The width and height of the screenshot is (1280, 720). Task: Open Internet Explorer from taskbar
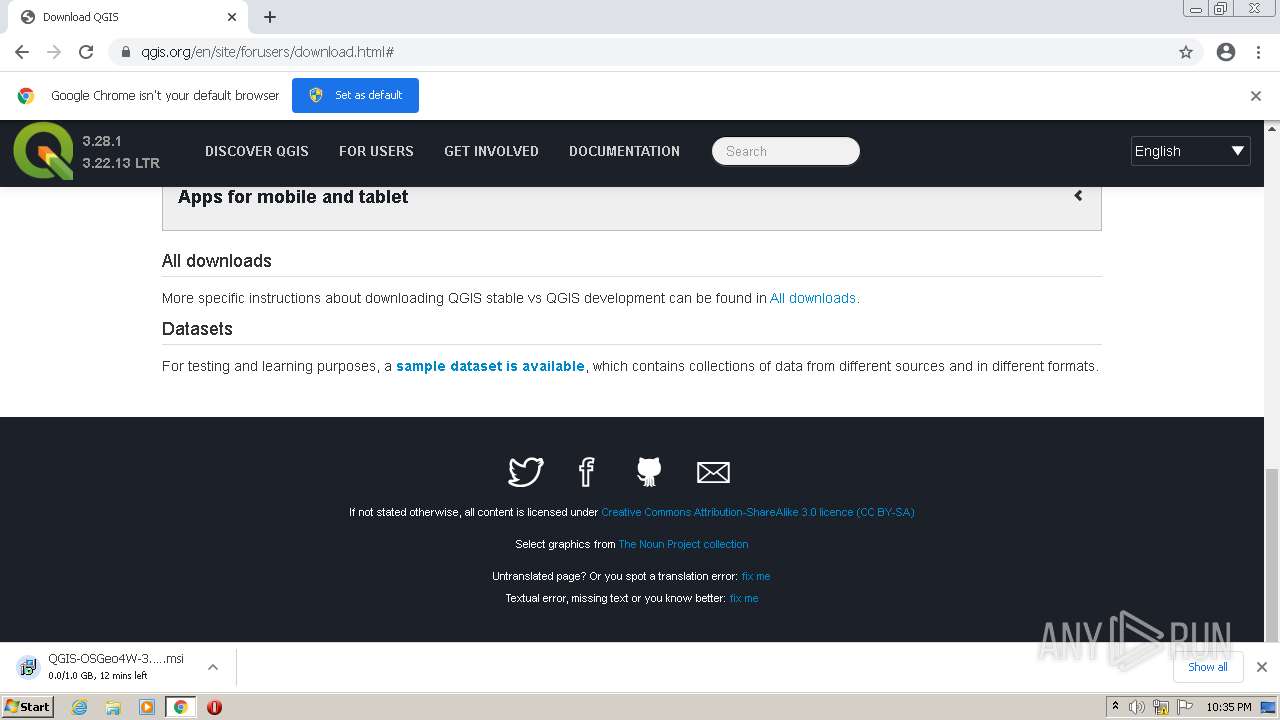tap(80, 707)
